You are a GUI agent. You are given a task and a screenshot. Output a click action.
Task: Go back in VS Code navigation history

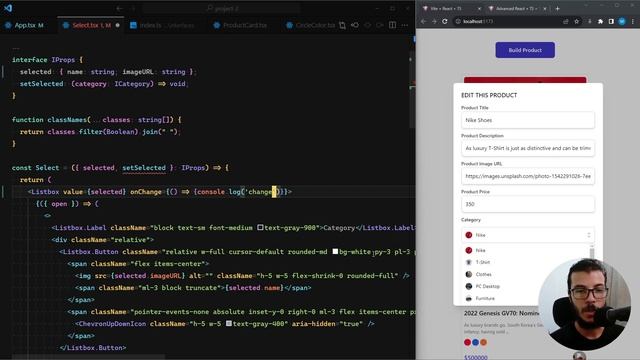click(119, 8)
